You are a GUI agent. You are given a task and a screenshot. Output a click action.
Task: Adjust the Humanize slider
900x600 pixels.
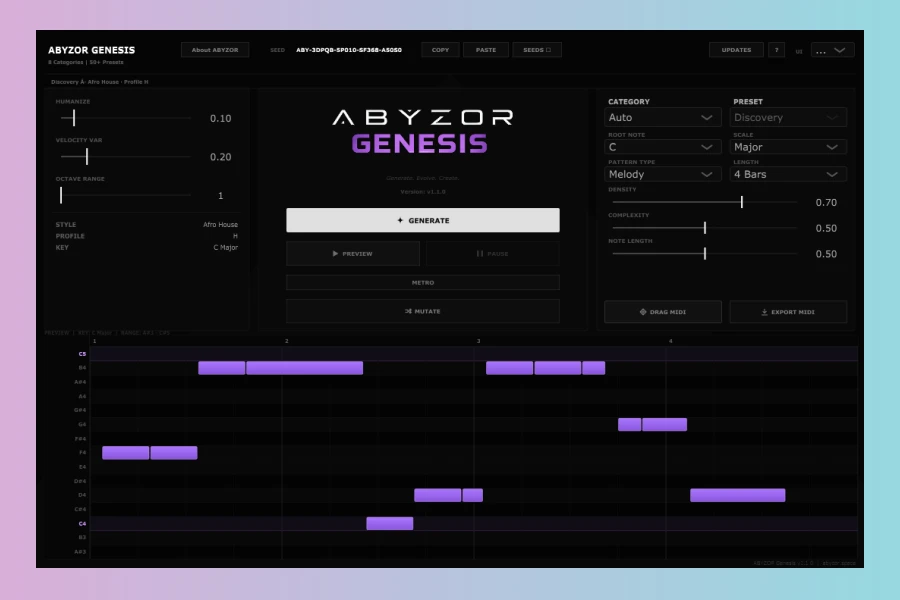tap(126, 118)
